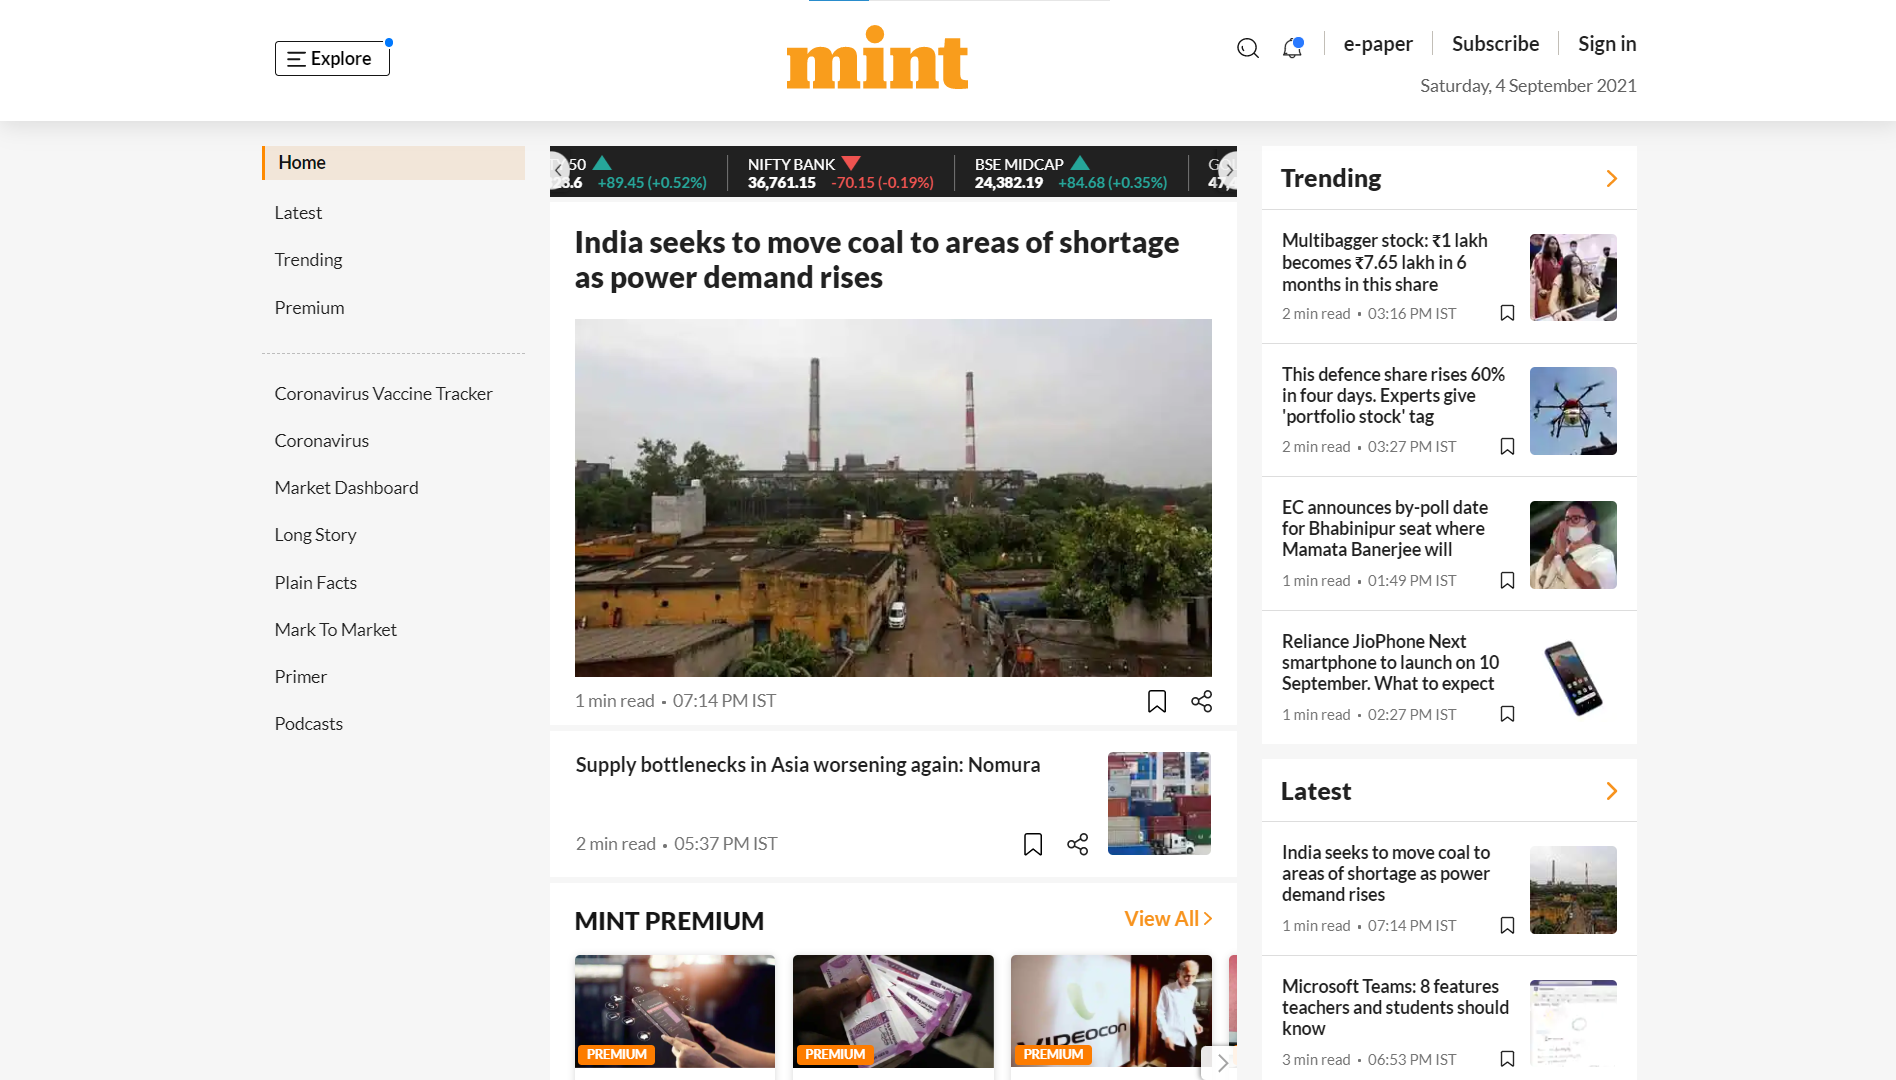
Task: Click the mint logo
Action: 877,58
